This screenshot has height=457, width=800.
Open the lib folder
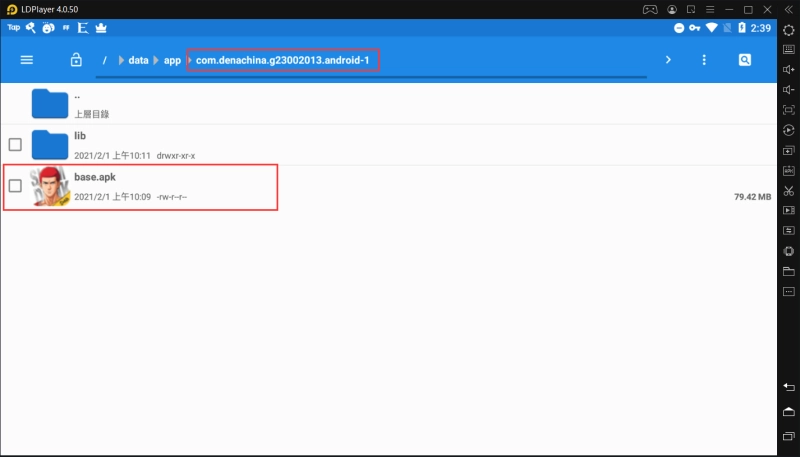coord(49,144)
